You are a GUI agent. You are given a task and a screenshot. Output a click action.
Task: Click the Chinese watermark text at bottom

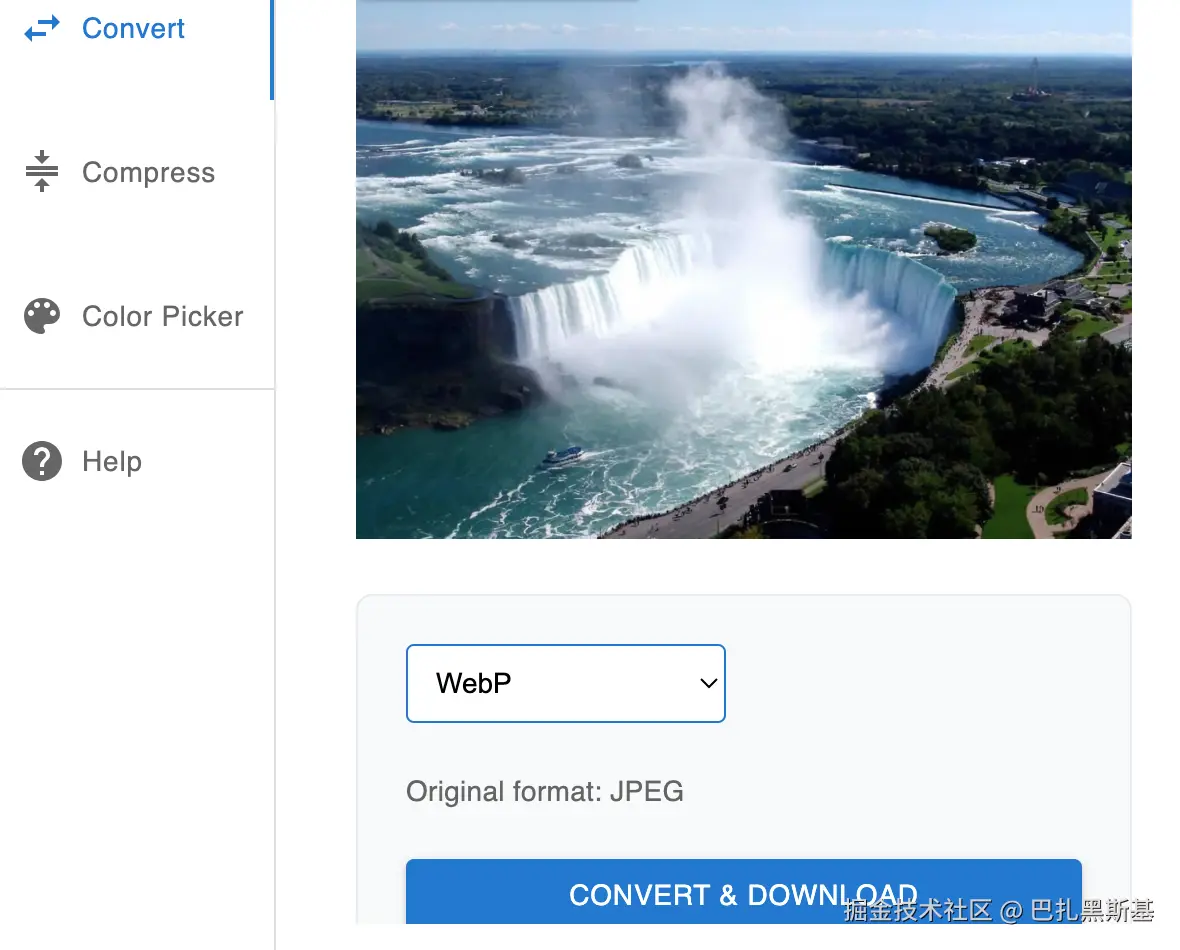pos(999,910)
